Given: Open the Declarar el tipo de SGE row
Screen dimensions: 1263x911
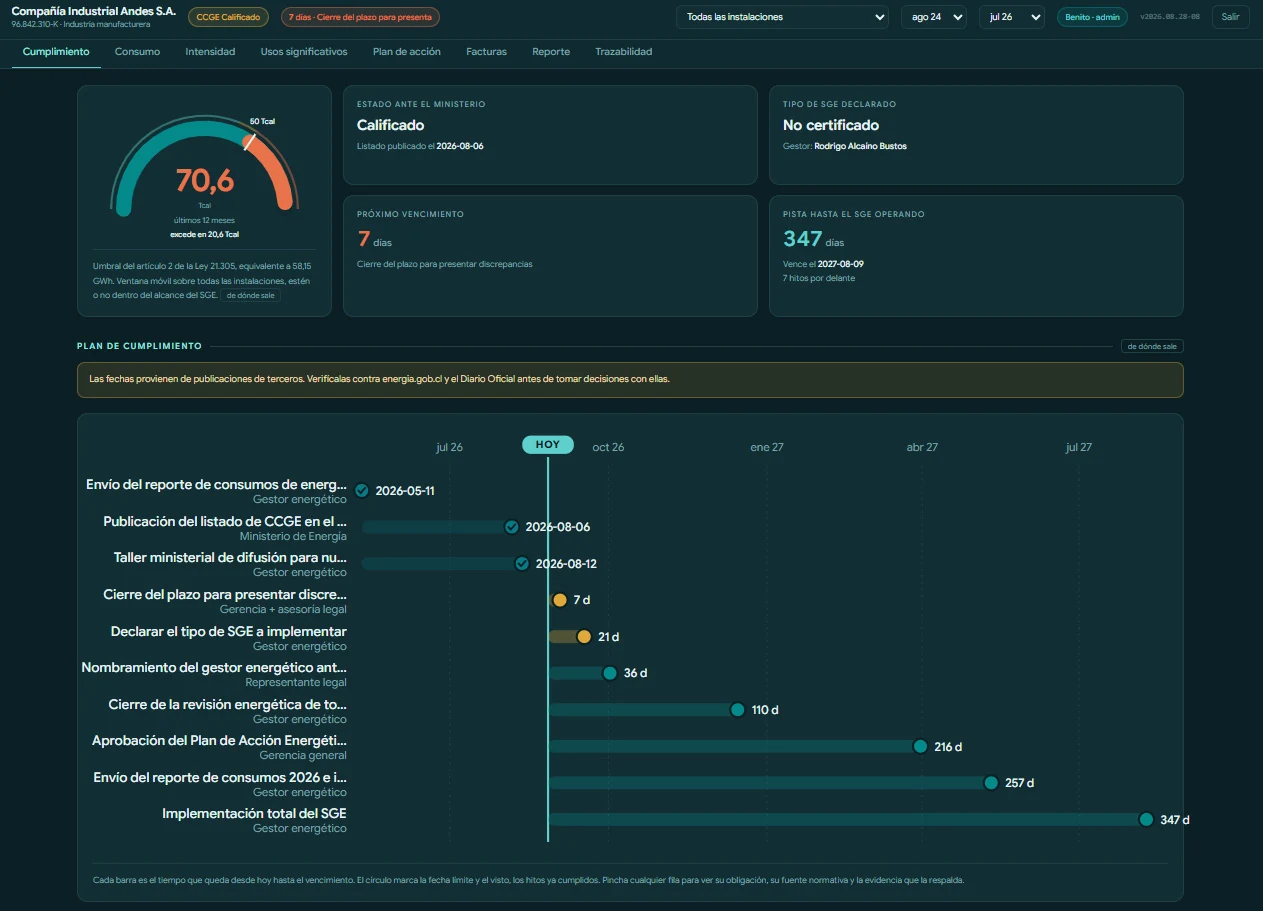Looking at the screenshot, I should [x=229, y=638].
